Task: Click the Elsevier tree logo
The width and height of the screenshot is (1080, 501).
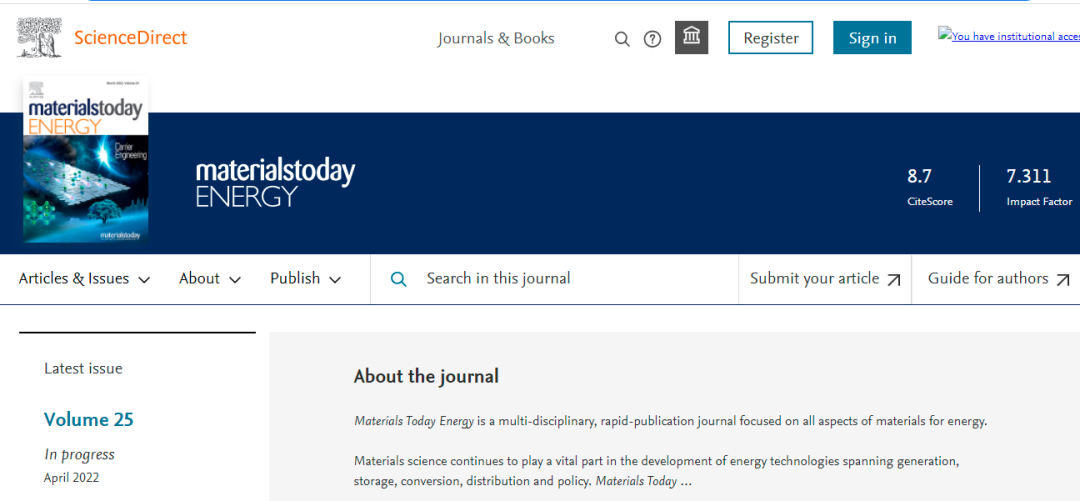Action: 39,37
